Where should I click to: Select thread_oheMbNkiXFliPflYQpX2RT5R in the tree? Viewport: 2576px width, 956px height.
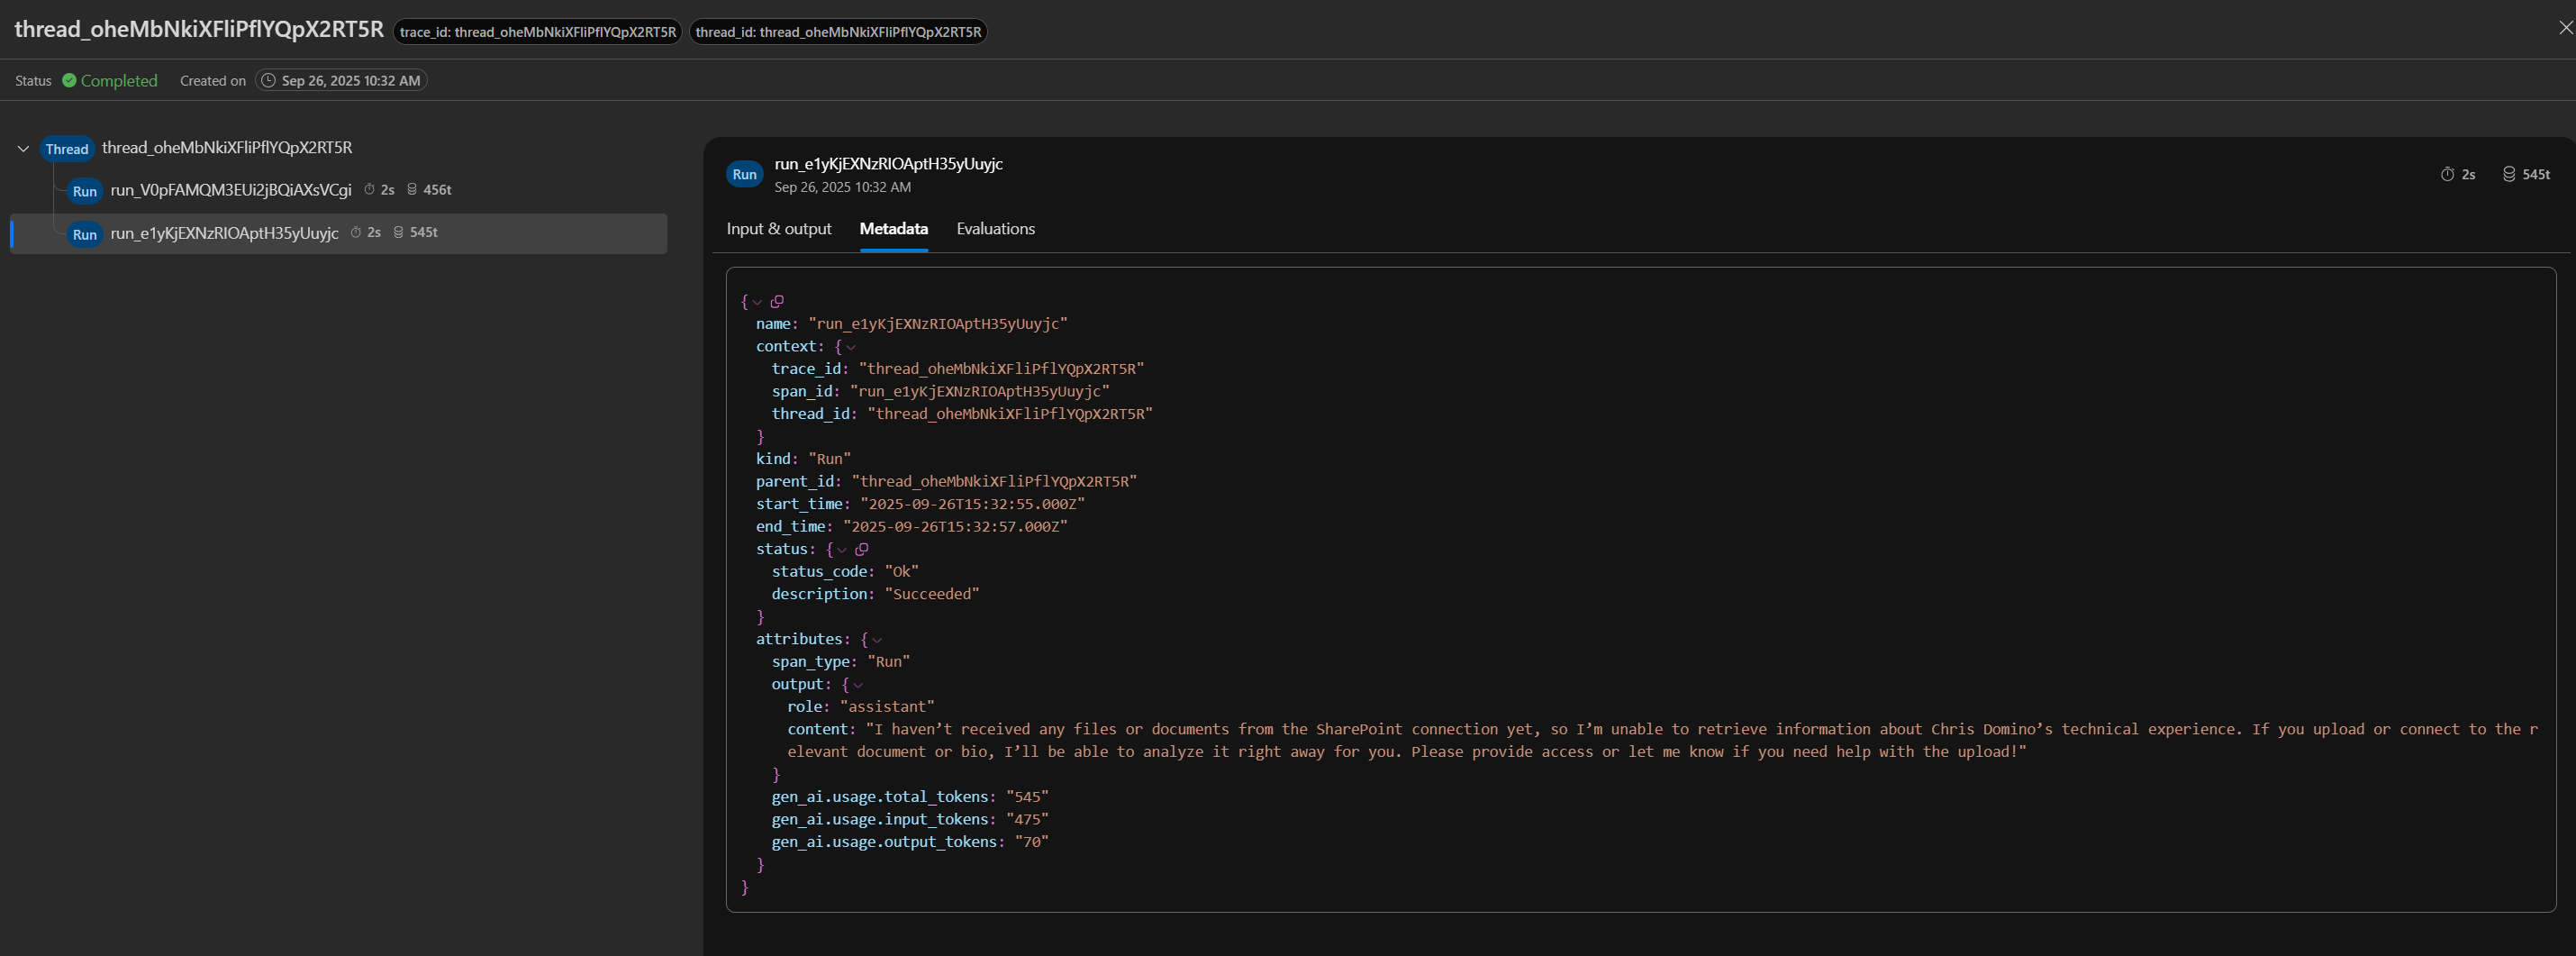pyautogui.click(x=227, y=148)
